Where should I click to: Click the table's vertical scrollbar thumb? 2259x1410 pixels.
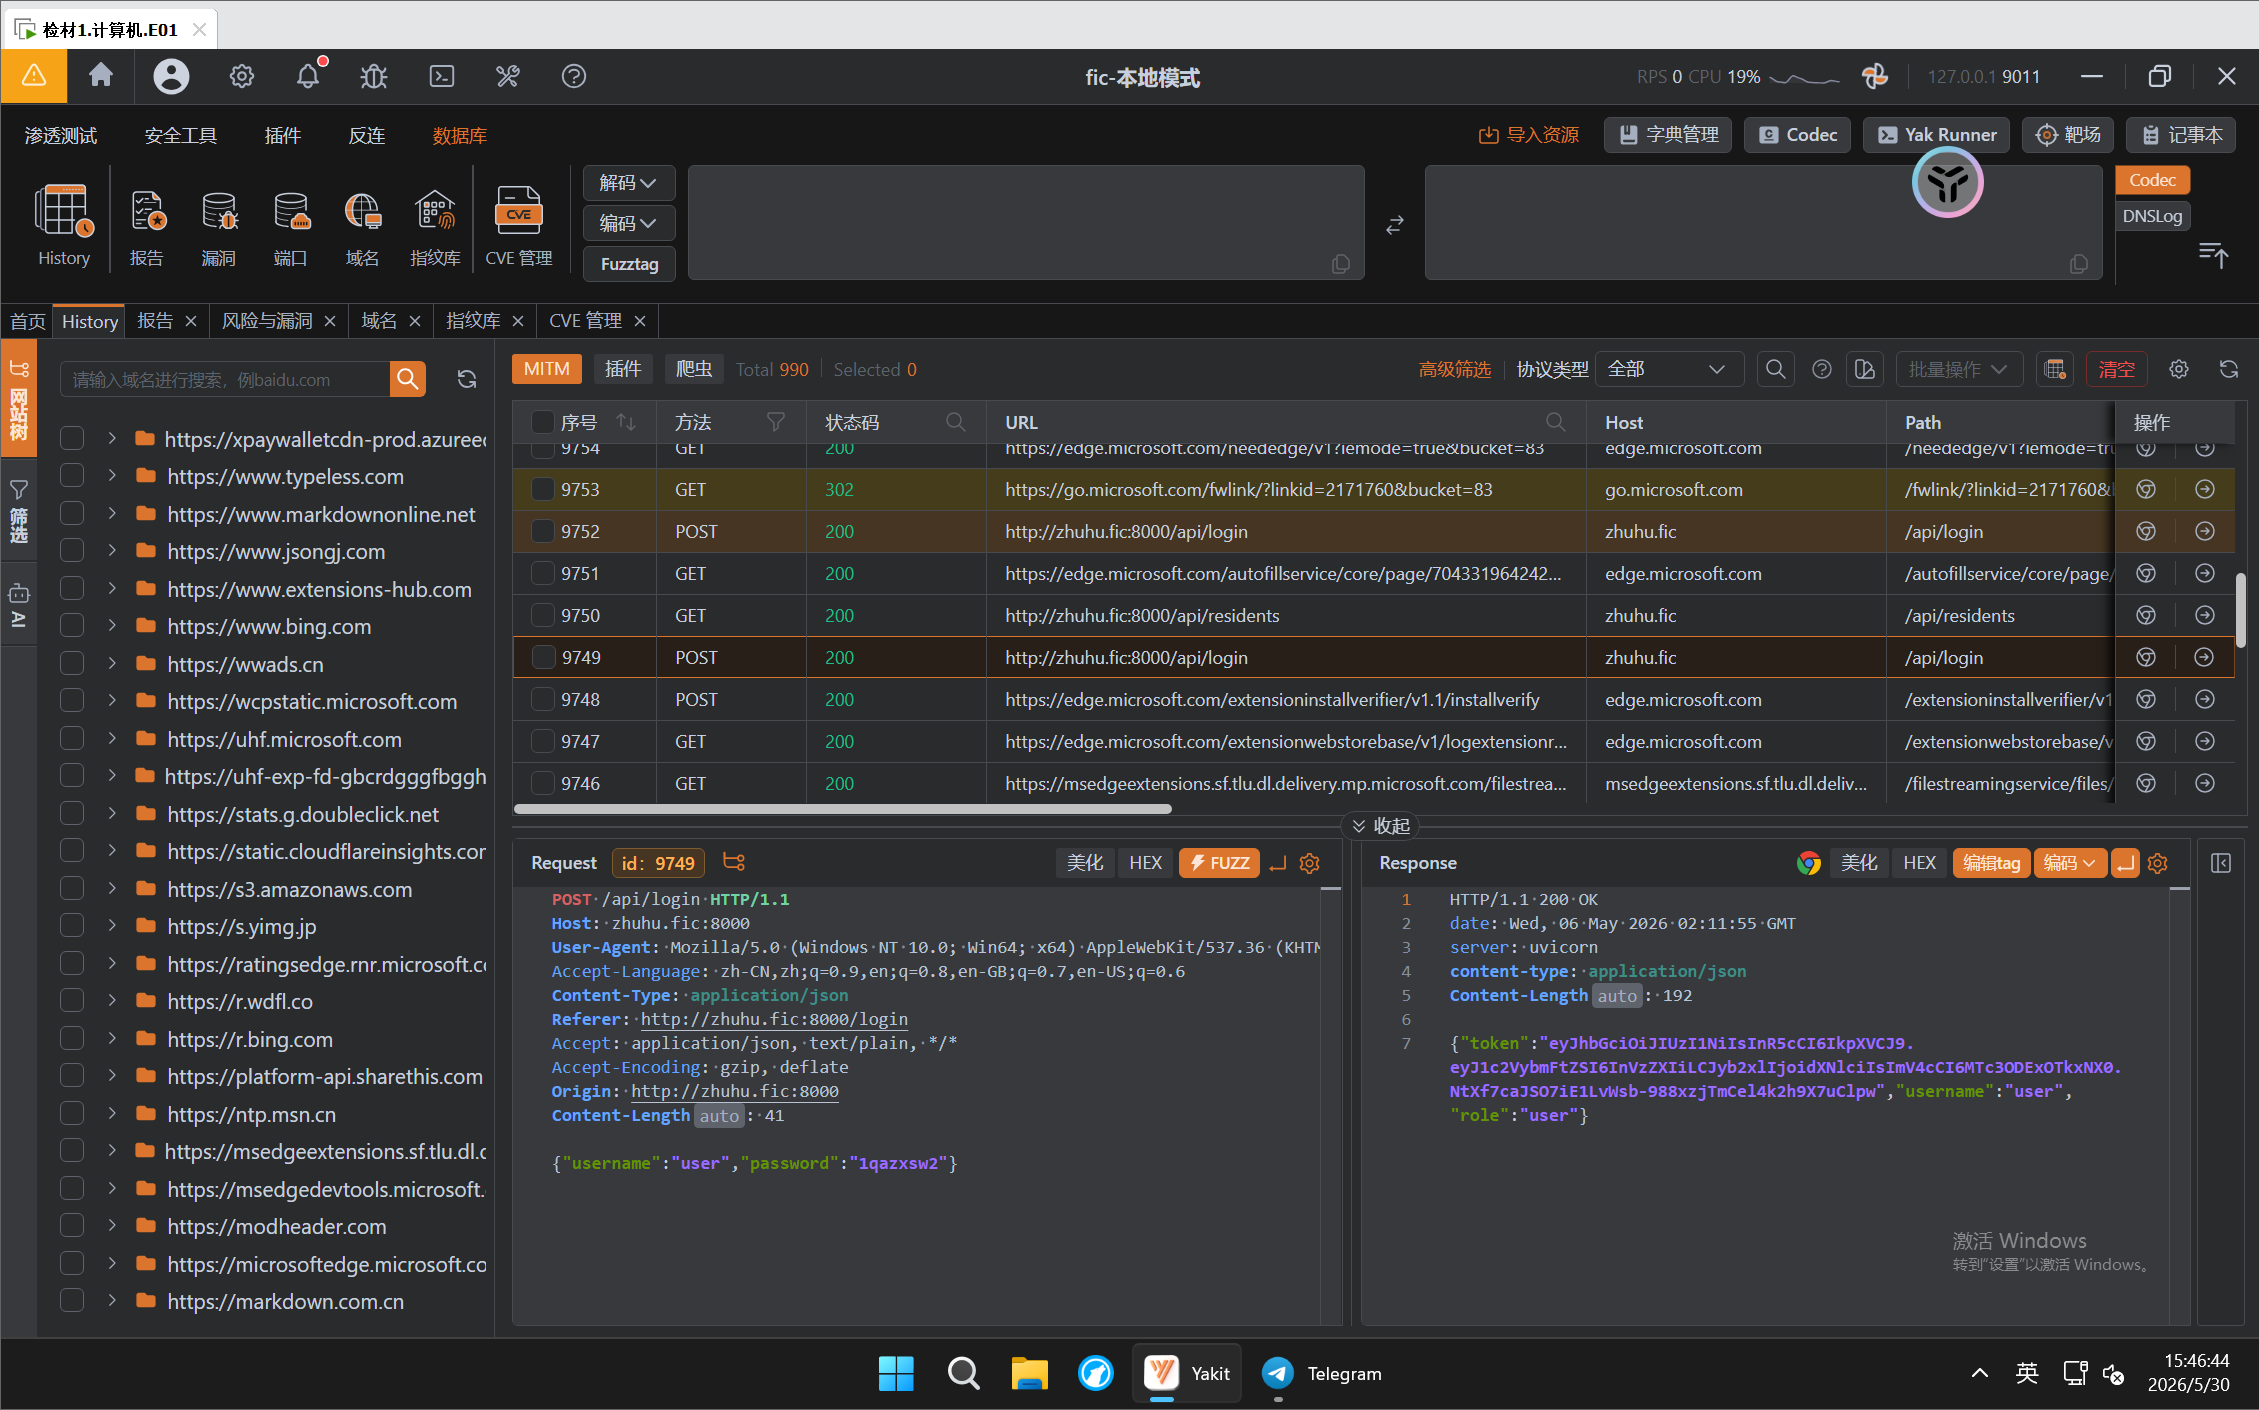click(2241, 610)
